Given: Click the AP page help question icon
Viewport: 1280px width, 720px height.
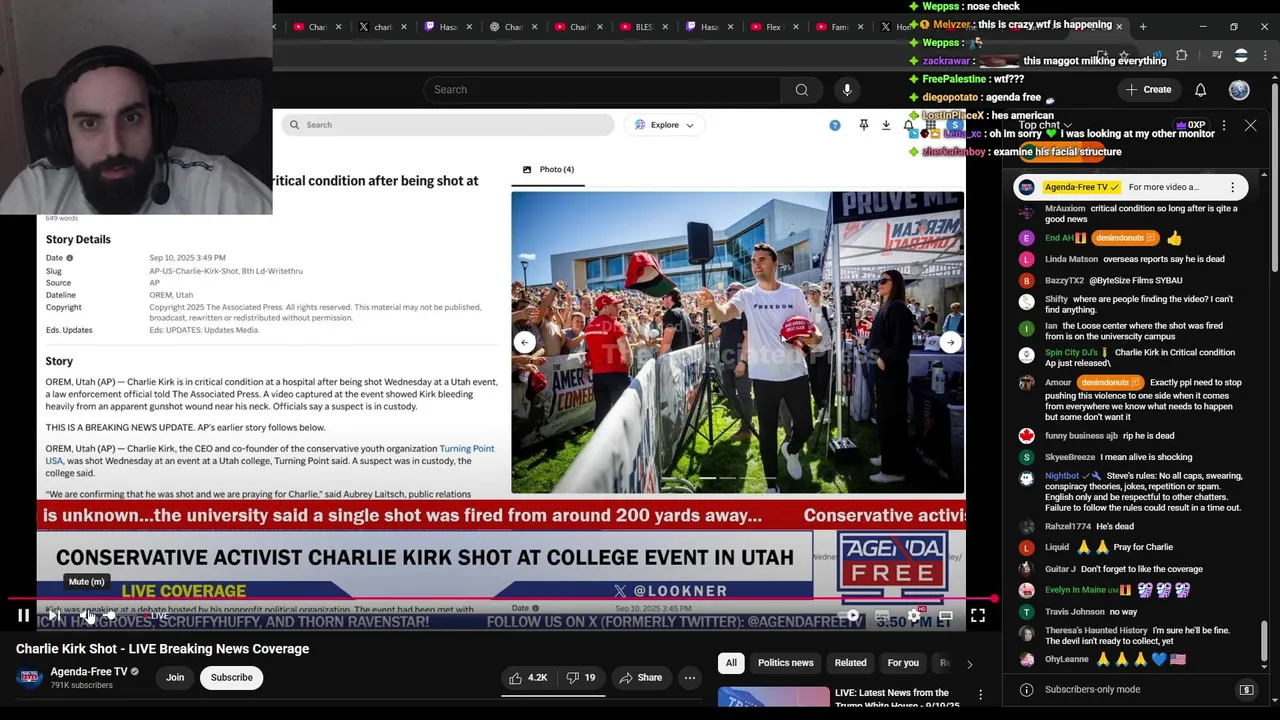Looking at the screenshot, I should (x=835, y=125).
